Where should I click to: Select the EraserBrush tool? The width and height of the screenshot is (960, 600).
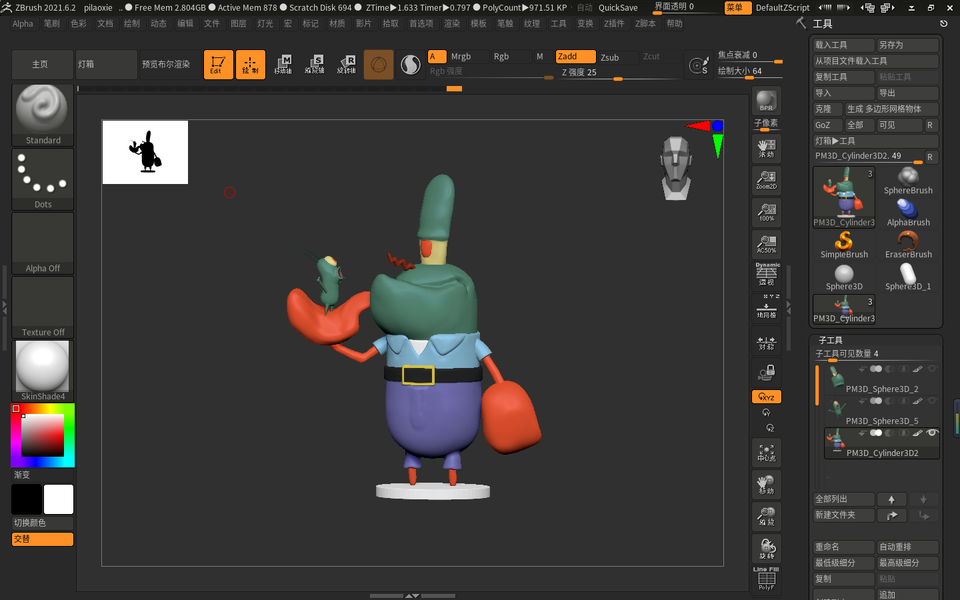click(x=908, y=245)
